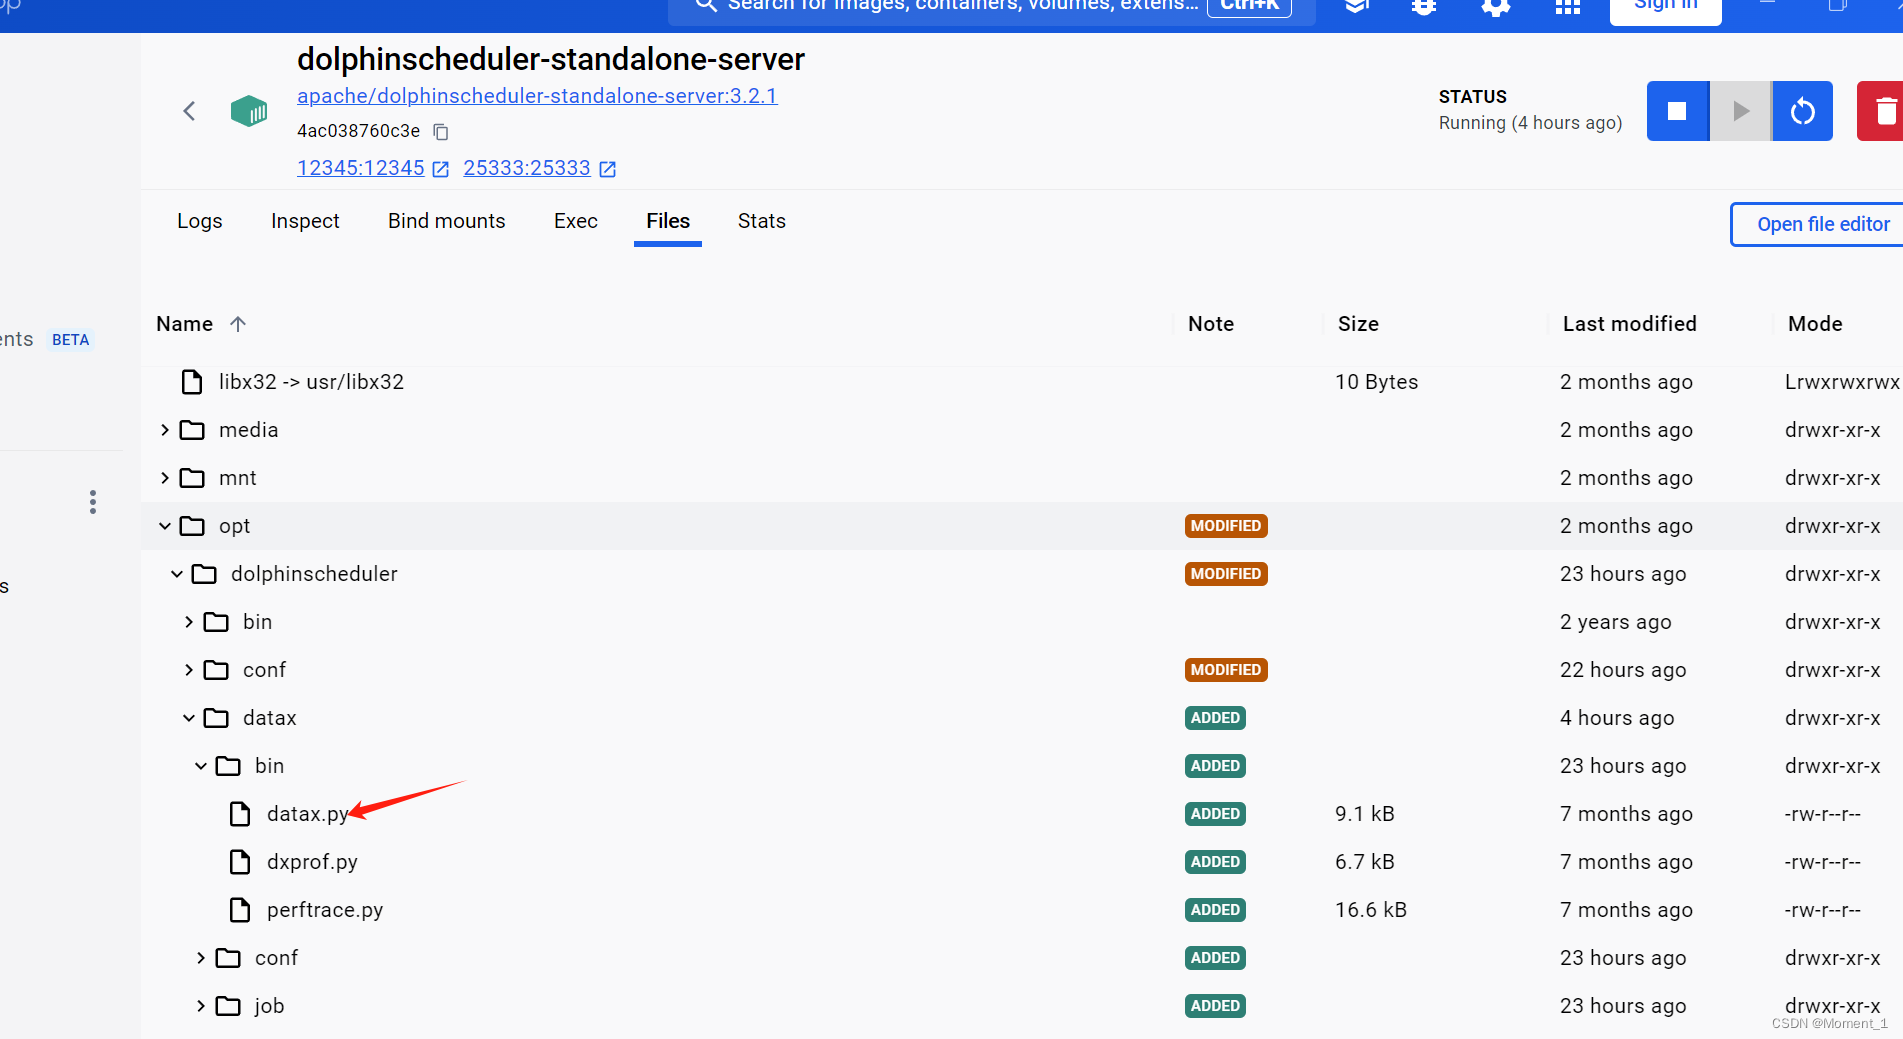This screenshot has height=1039, width=1903.
Task: Restart the container
Action: coord(1802,111)
